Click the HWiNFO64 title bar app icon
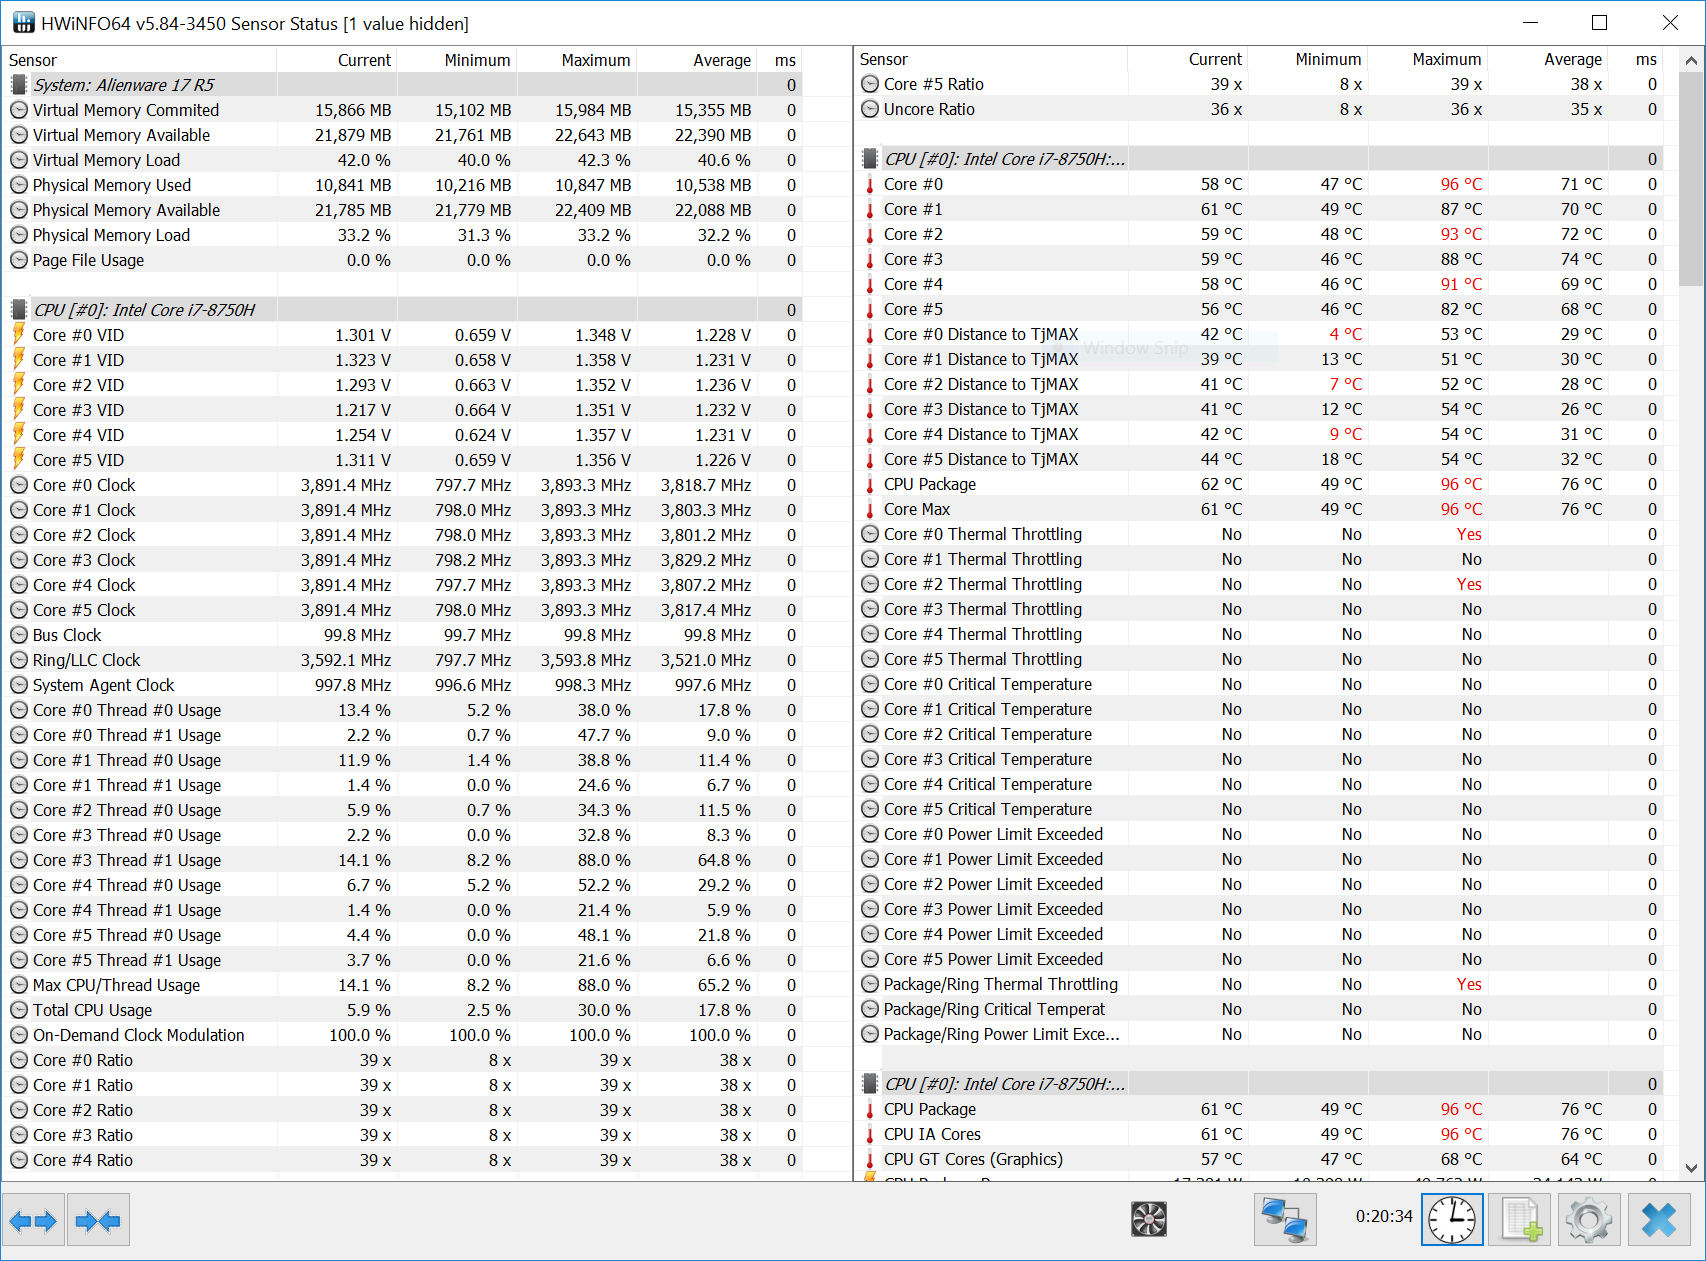Image resolution: width=1706 pixels, height=1261 pixels. coord(23,22)
